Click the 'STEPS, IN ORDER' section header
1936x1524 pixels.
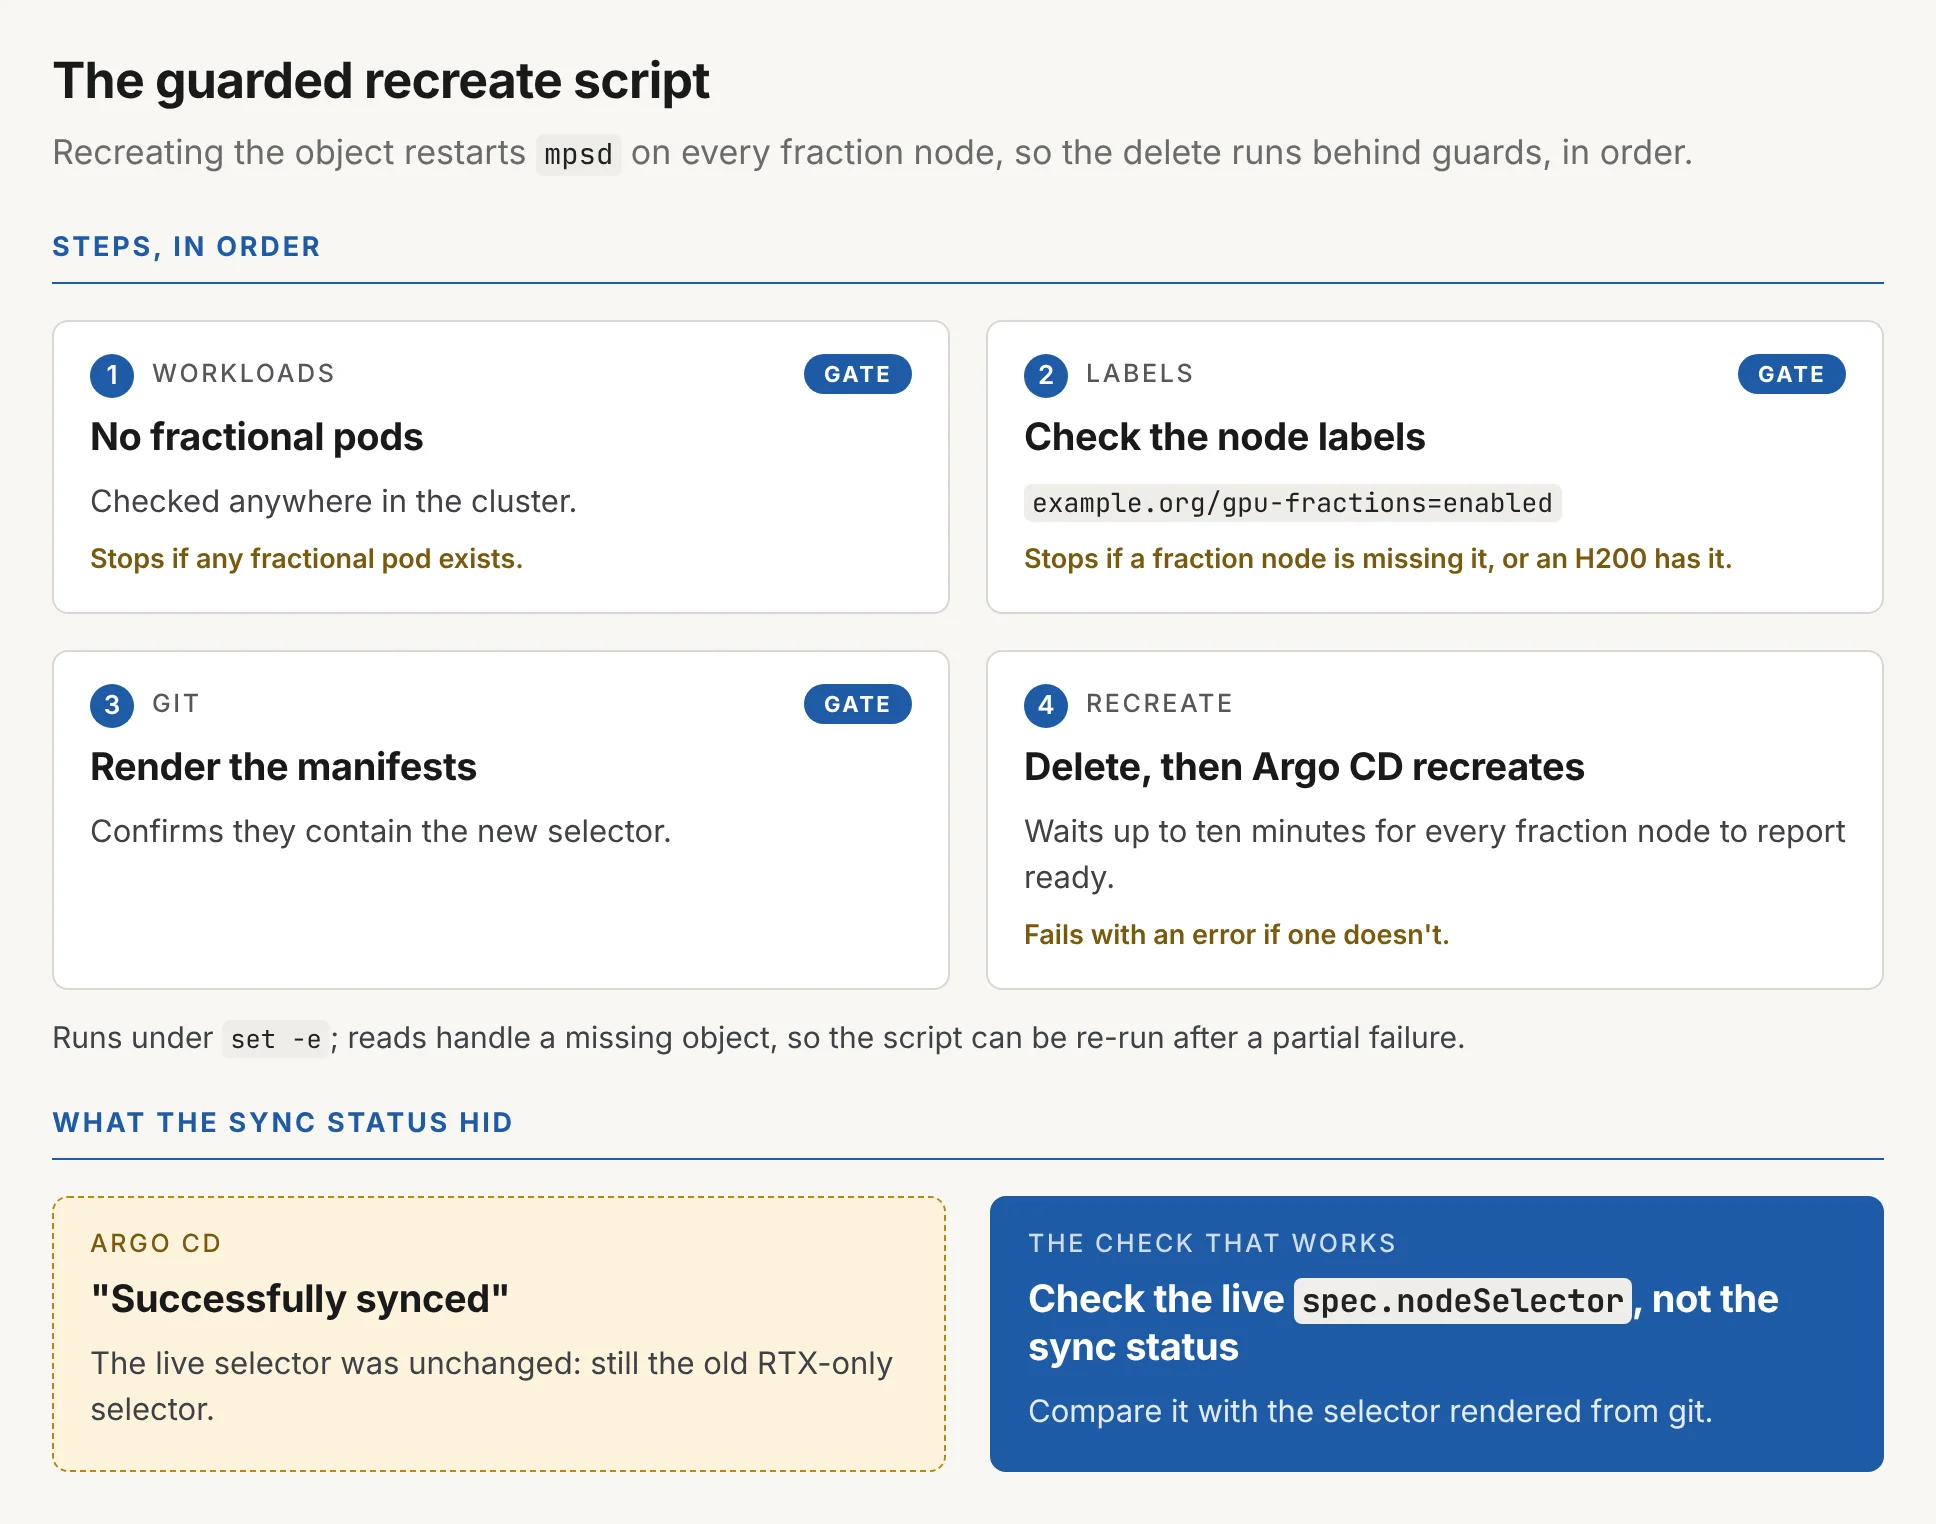point(186,247)
